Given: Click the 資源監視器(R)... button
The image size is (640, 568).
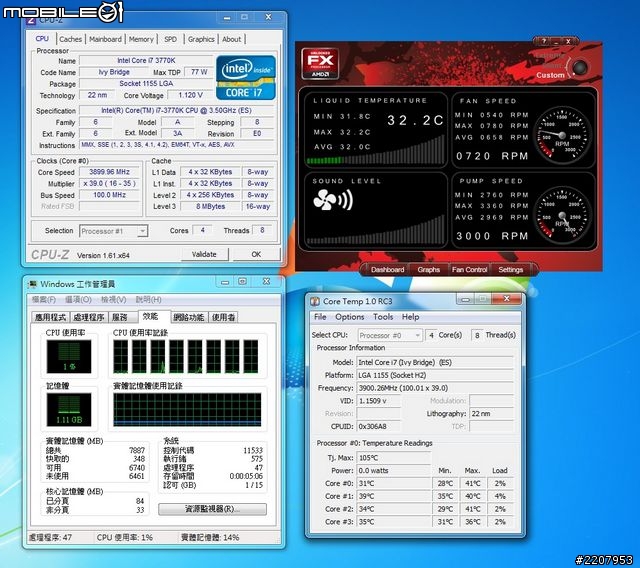Looking at the screenshot, I should tap(212, 509).
